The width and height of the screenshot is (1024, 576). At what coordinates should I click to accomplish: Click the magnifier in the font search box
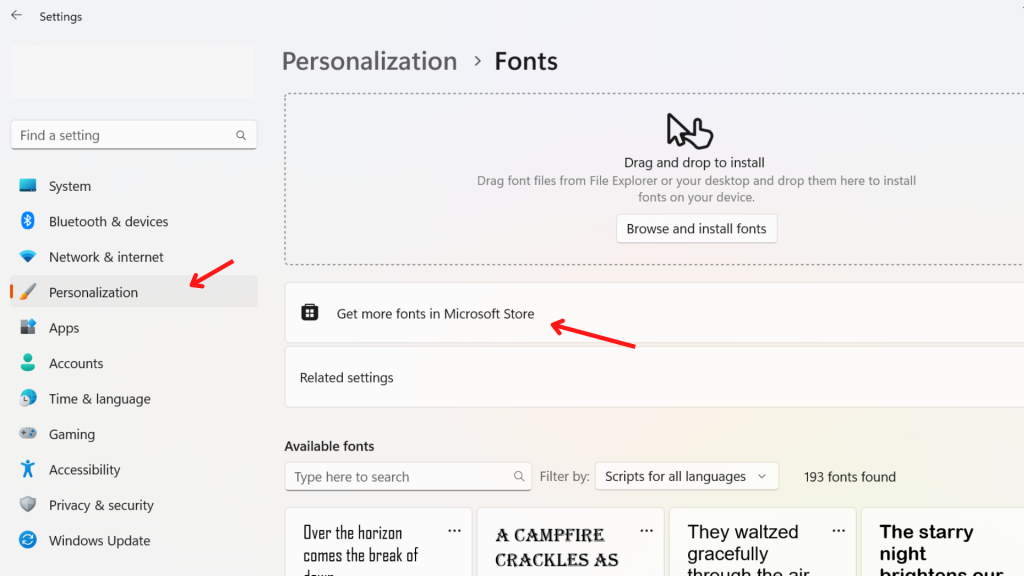[x=519, y=477]
